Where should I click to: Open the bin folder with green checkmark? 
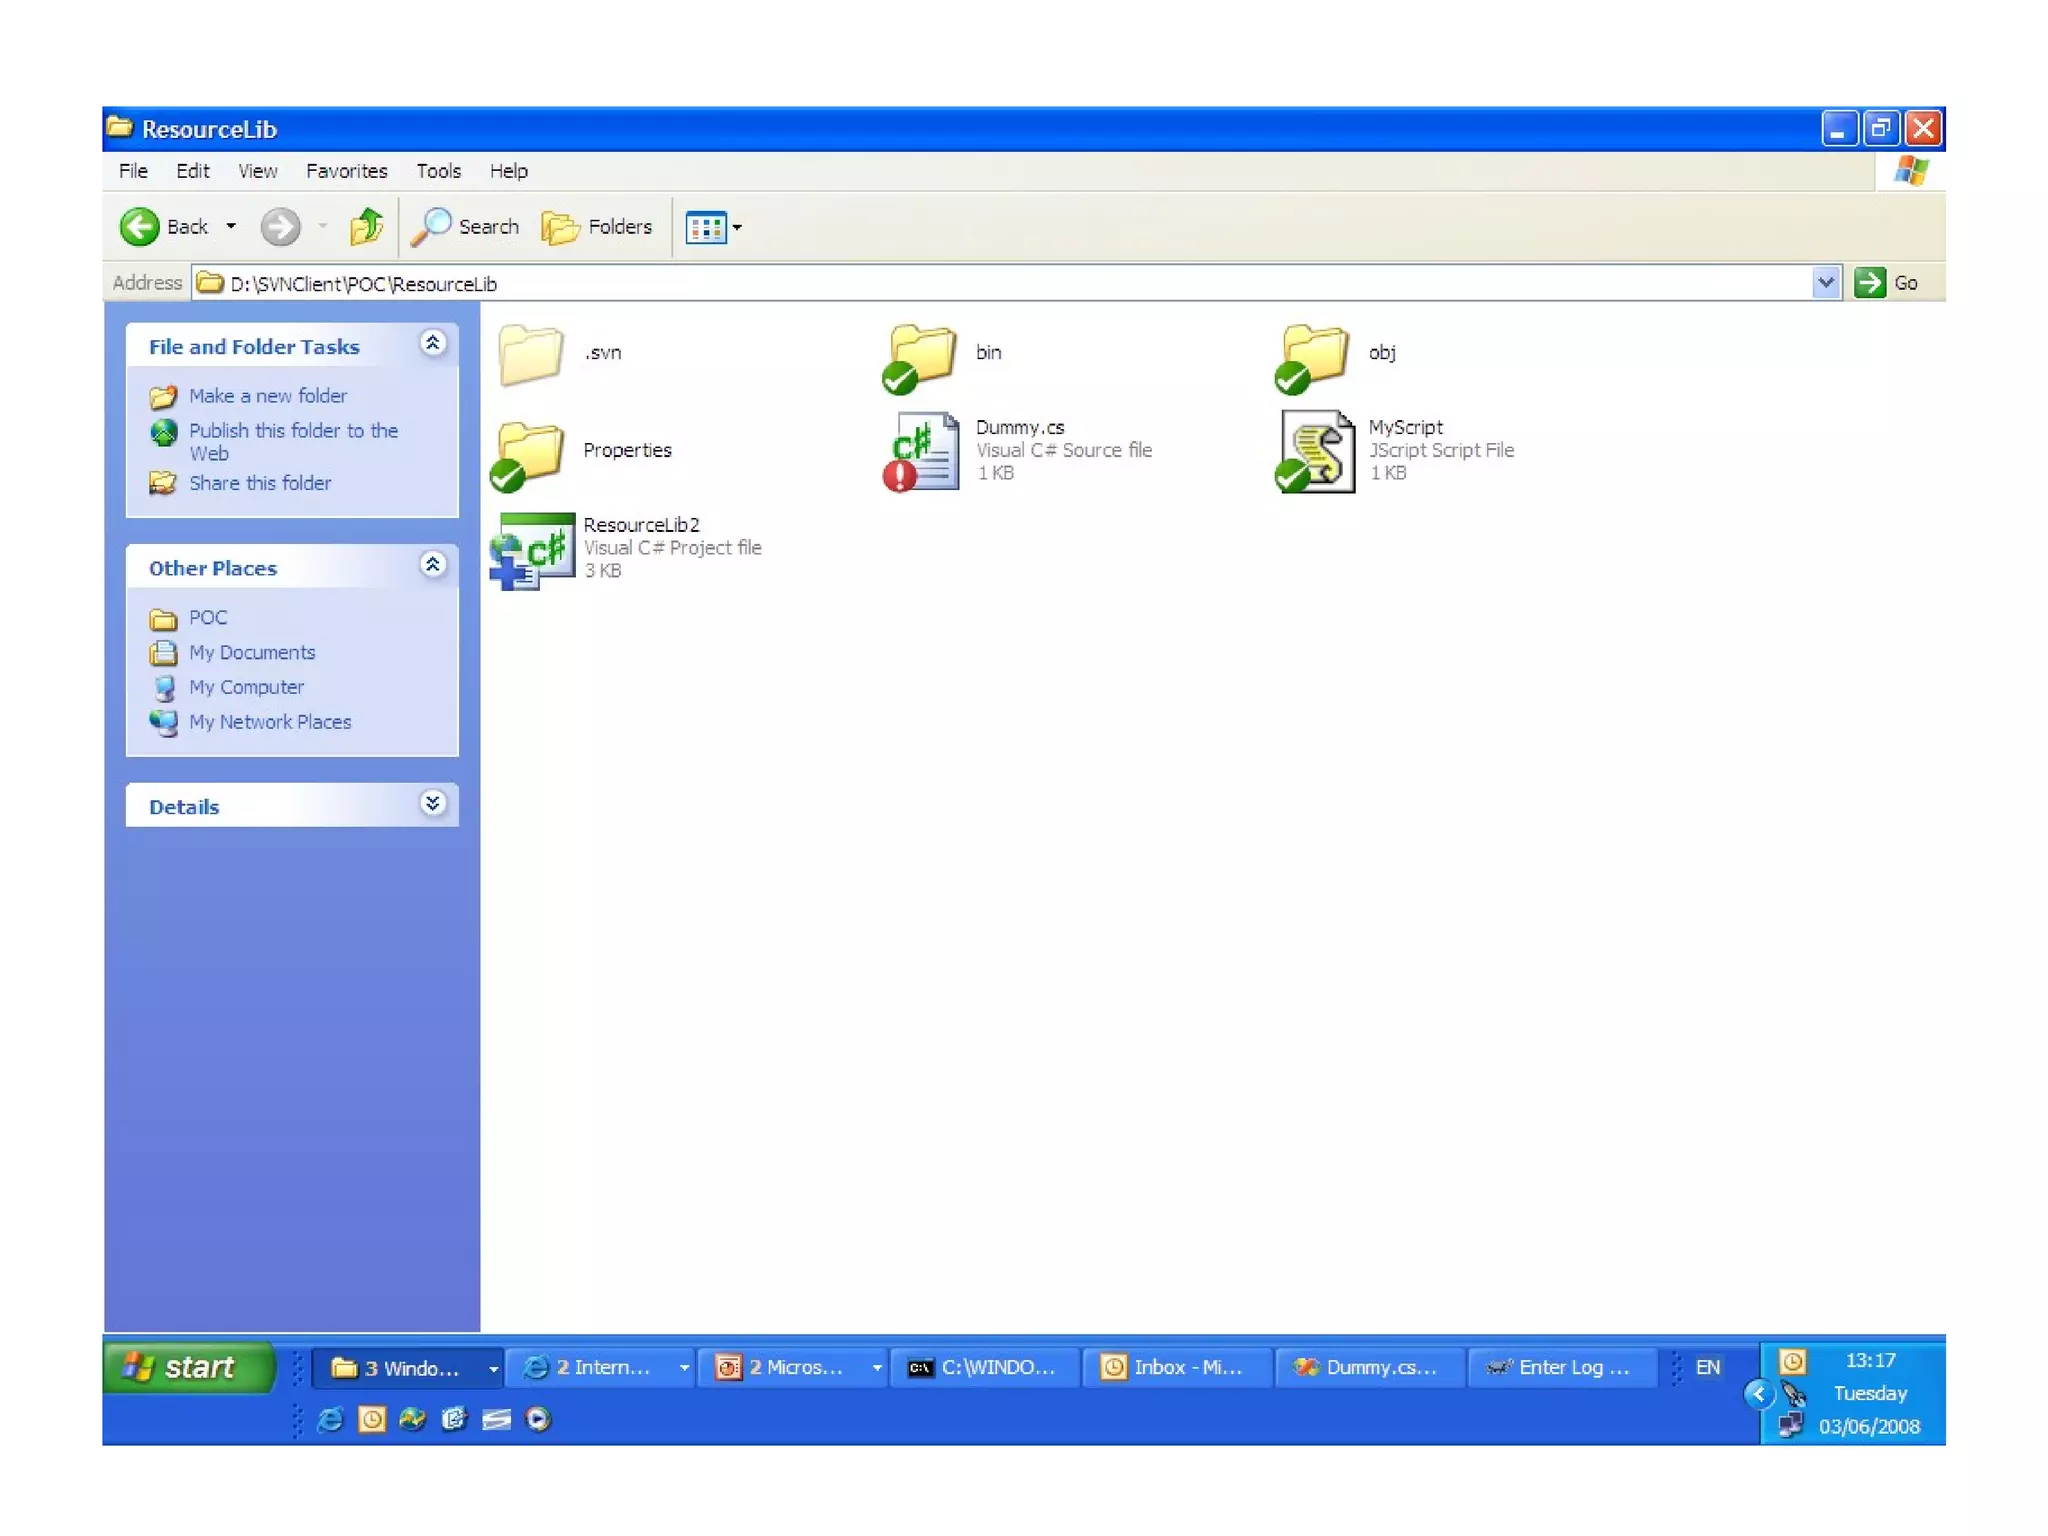pos(921,356)
